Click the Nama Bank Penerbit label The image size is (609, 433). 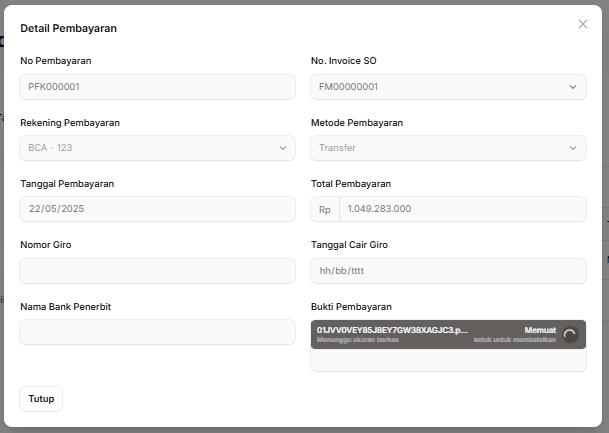pos(66,307)
